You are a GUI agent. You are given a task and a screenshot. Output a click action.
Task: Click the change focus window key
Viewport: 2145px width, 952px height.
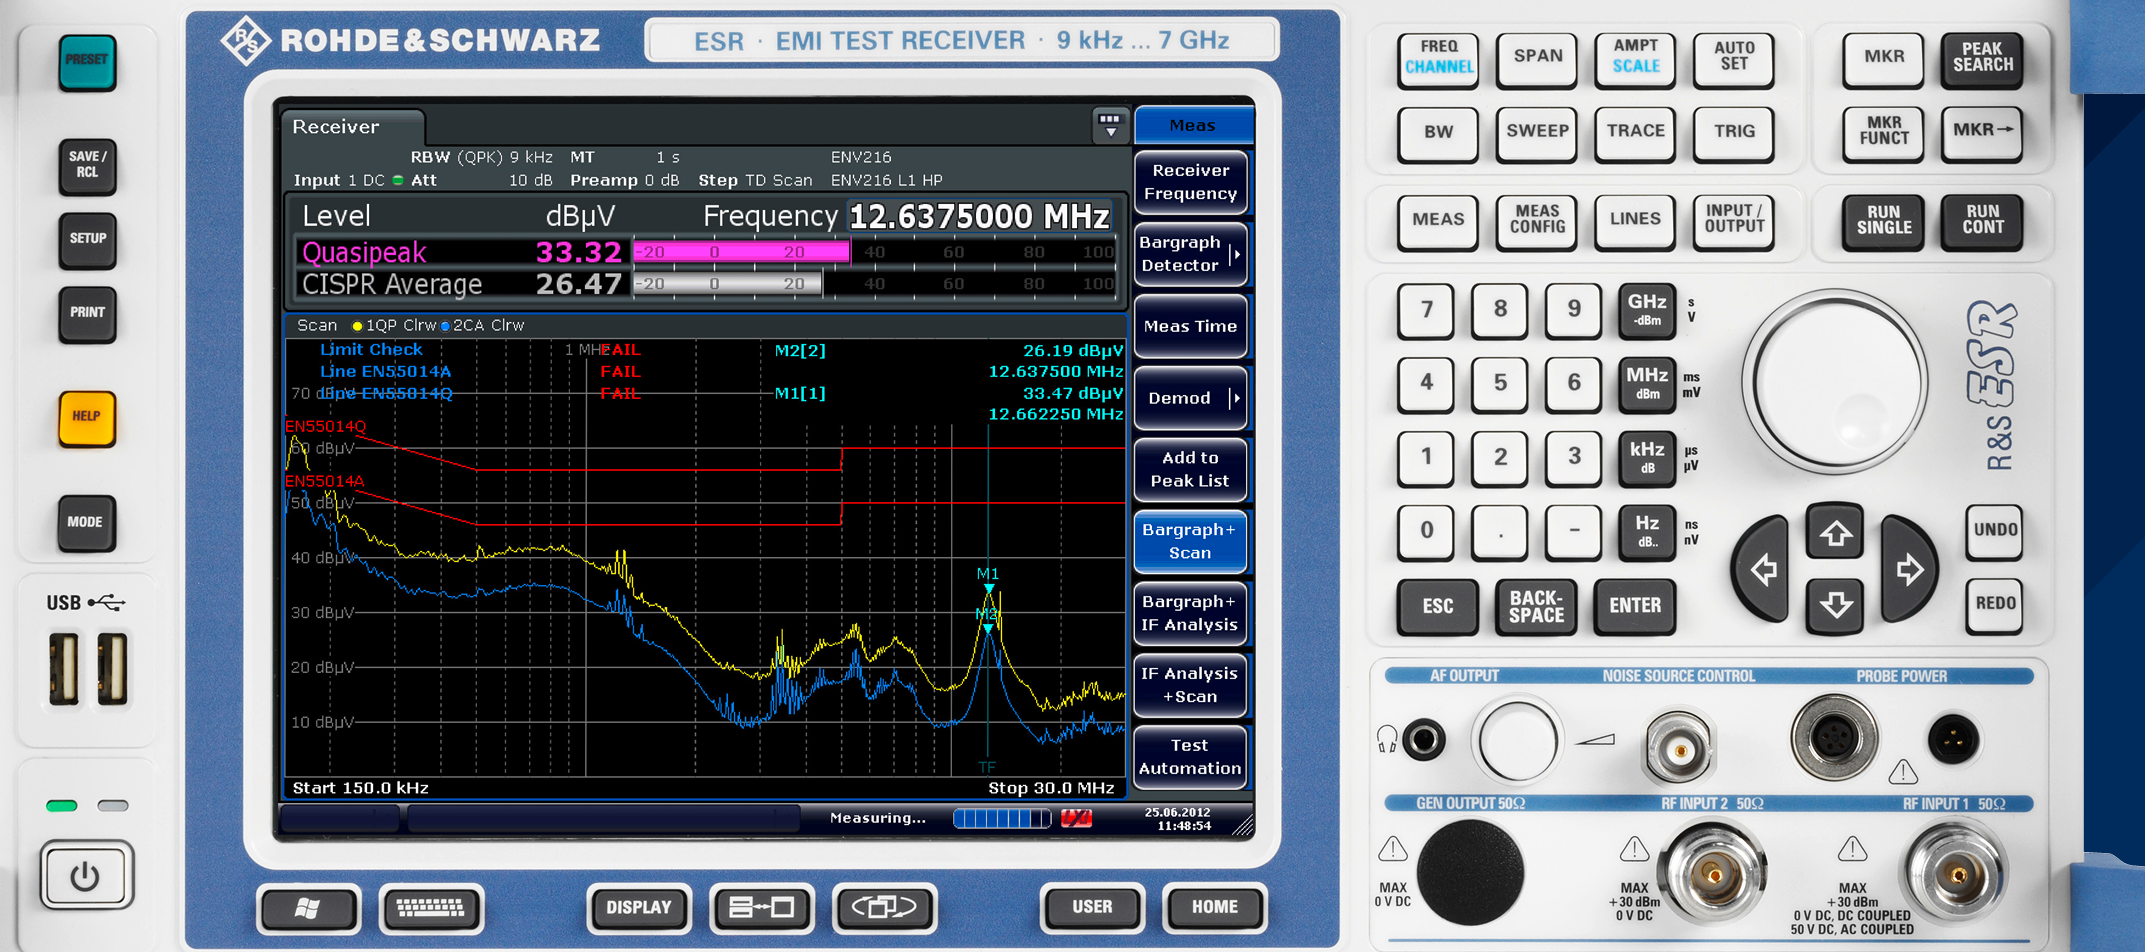[x=884, y=908]
